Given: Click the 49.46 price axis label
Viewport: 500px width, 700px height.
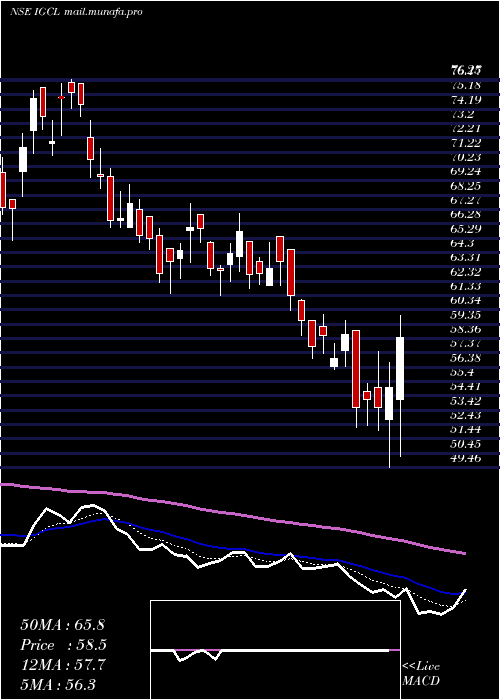Looking at the screenshot, I should click(467, 458).
